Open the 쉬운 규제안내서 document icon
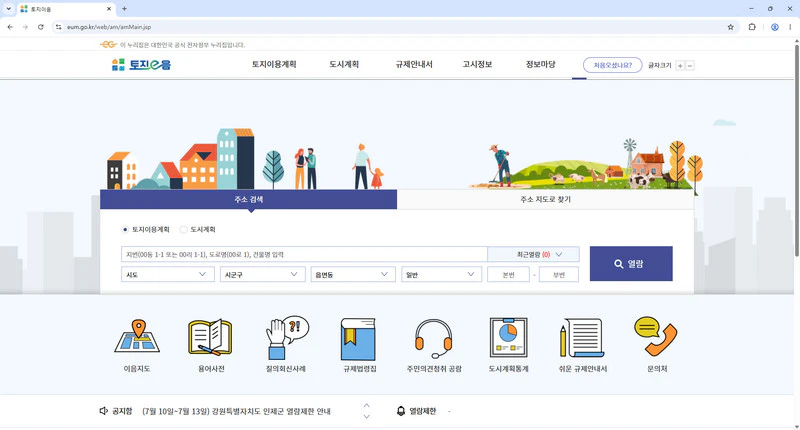800x430 pixels. (x=582, y=338)
